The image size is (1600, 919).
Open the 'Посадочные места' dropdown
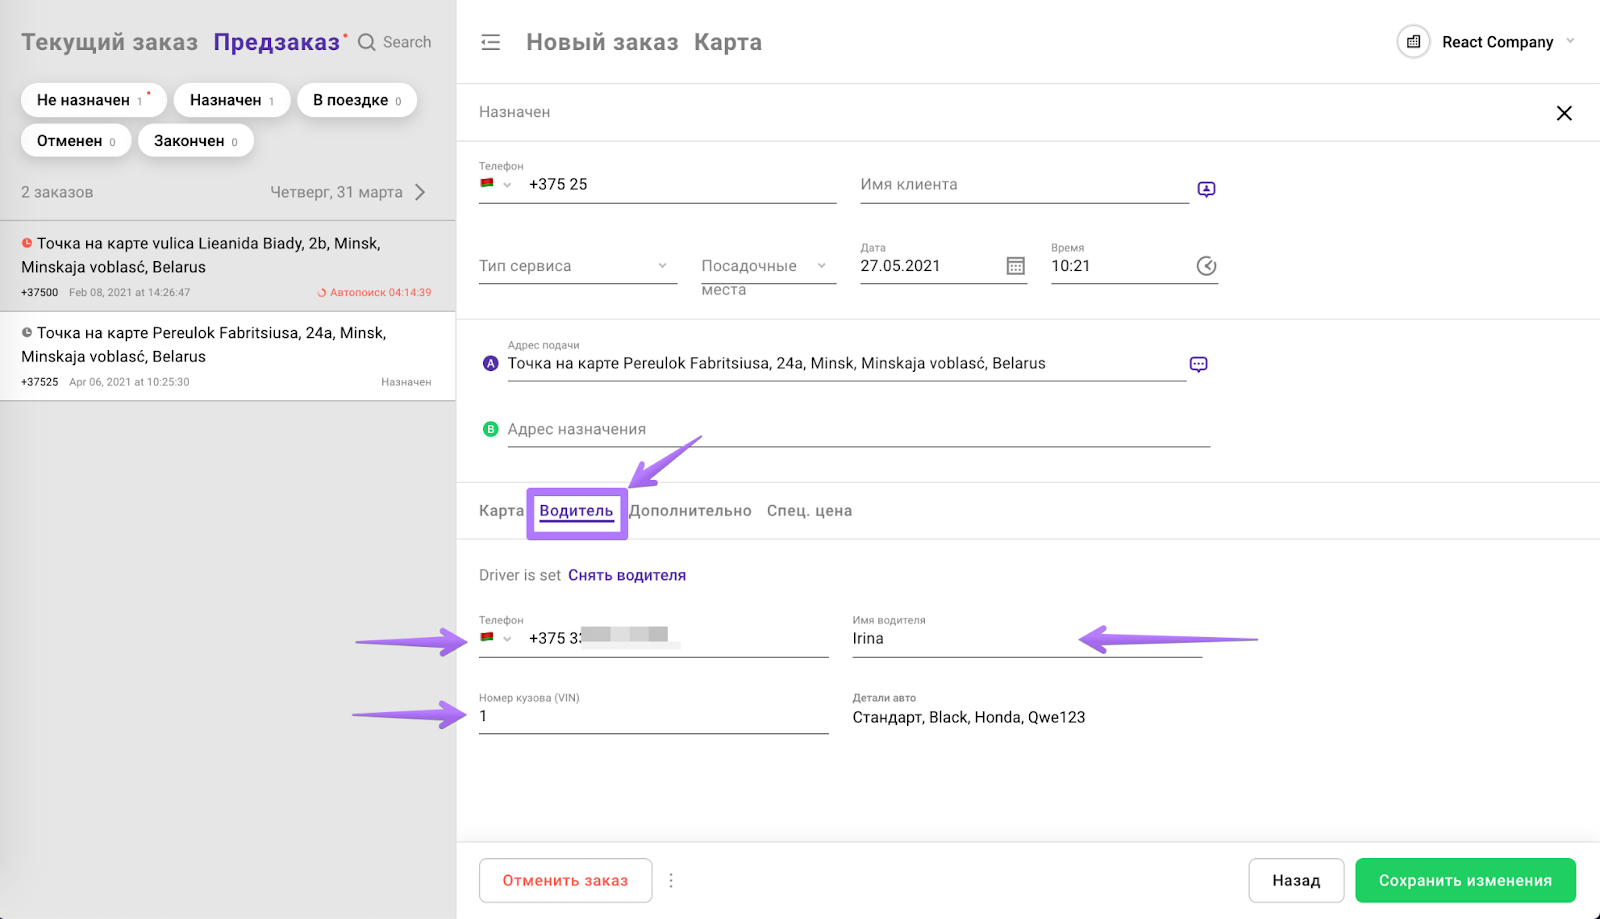pyautogui.click(x=767, y=266)
